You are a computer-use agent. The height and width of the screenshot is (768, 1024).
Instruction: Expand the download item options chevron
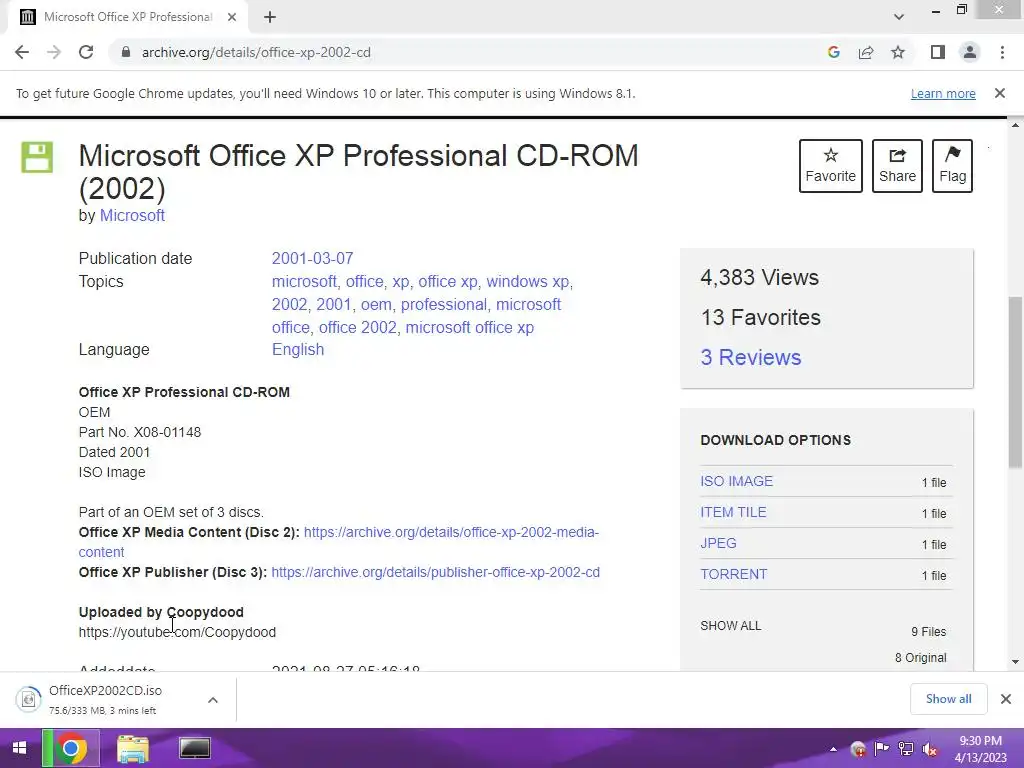[x=213, y=700]
